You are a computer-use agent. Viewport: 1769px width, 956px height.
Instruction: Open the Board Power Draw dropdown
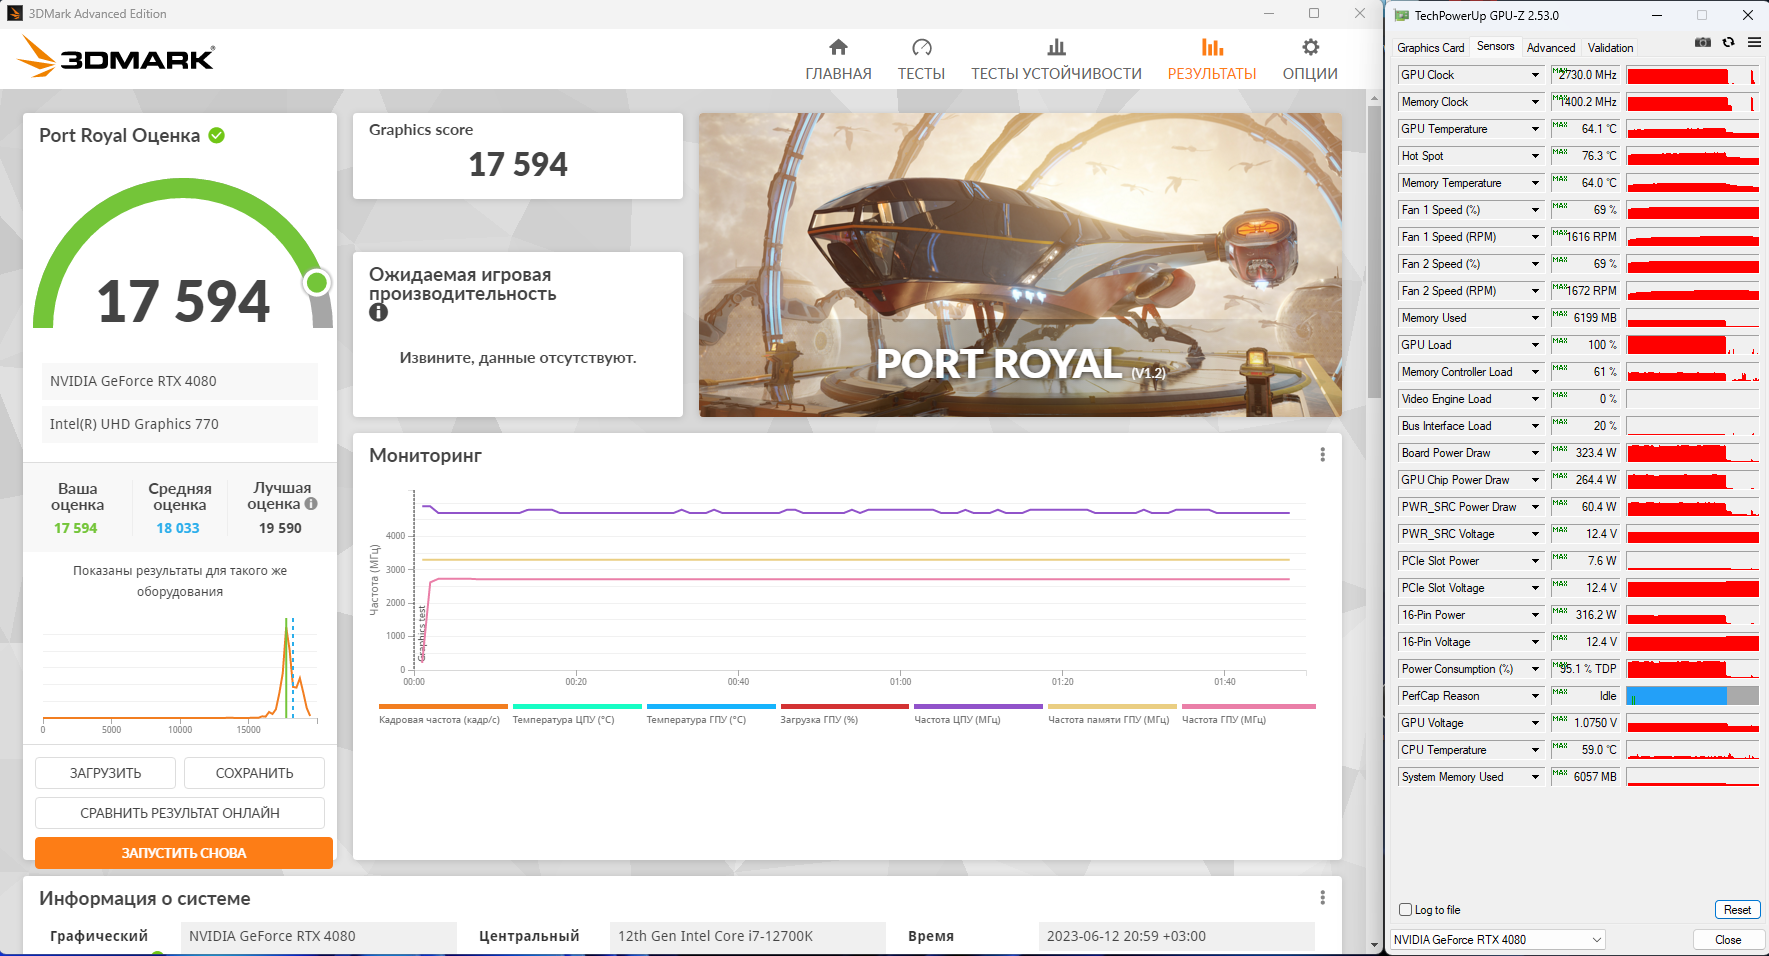point(1535,453)
